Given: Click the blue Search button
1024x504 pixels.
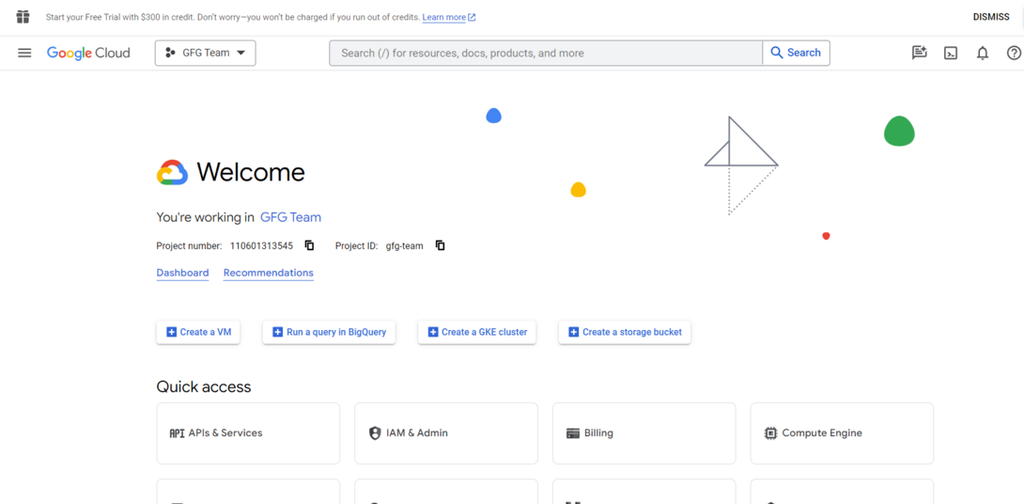Looking at the screenshot, I should click(x=796, y=53).
